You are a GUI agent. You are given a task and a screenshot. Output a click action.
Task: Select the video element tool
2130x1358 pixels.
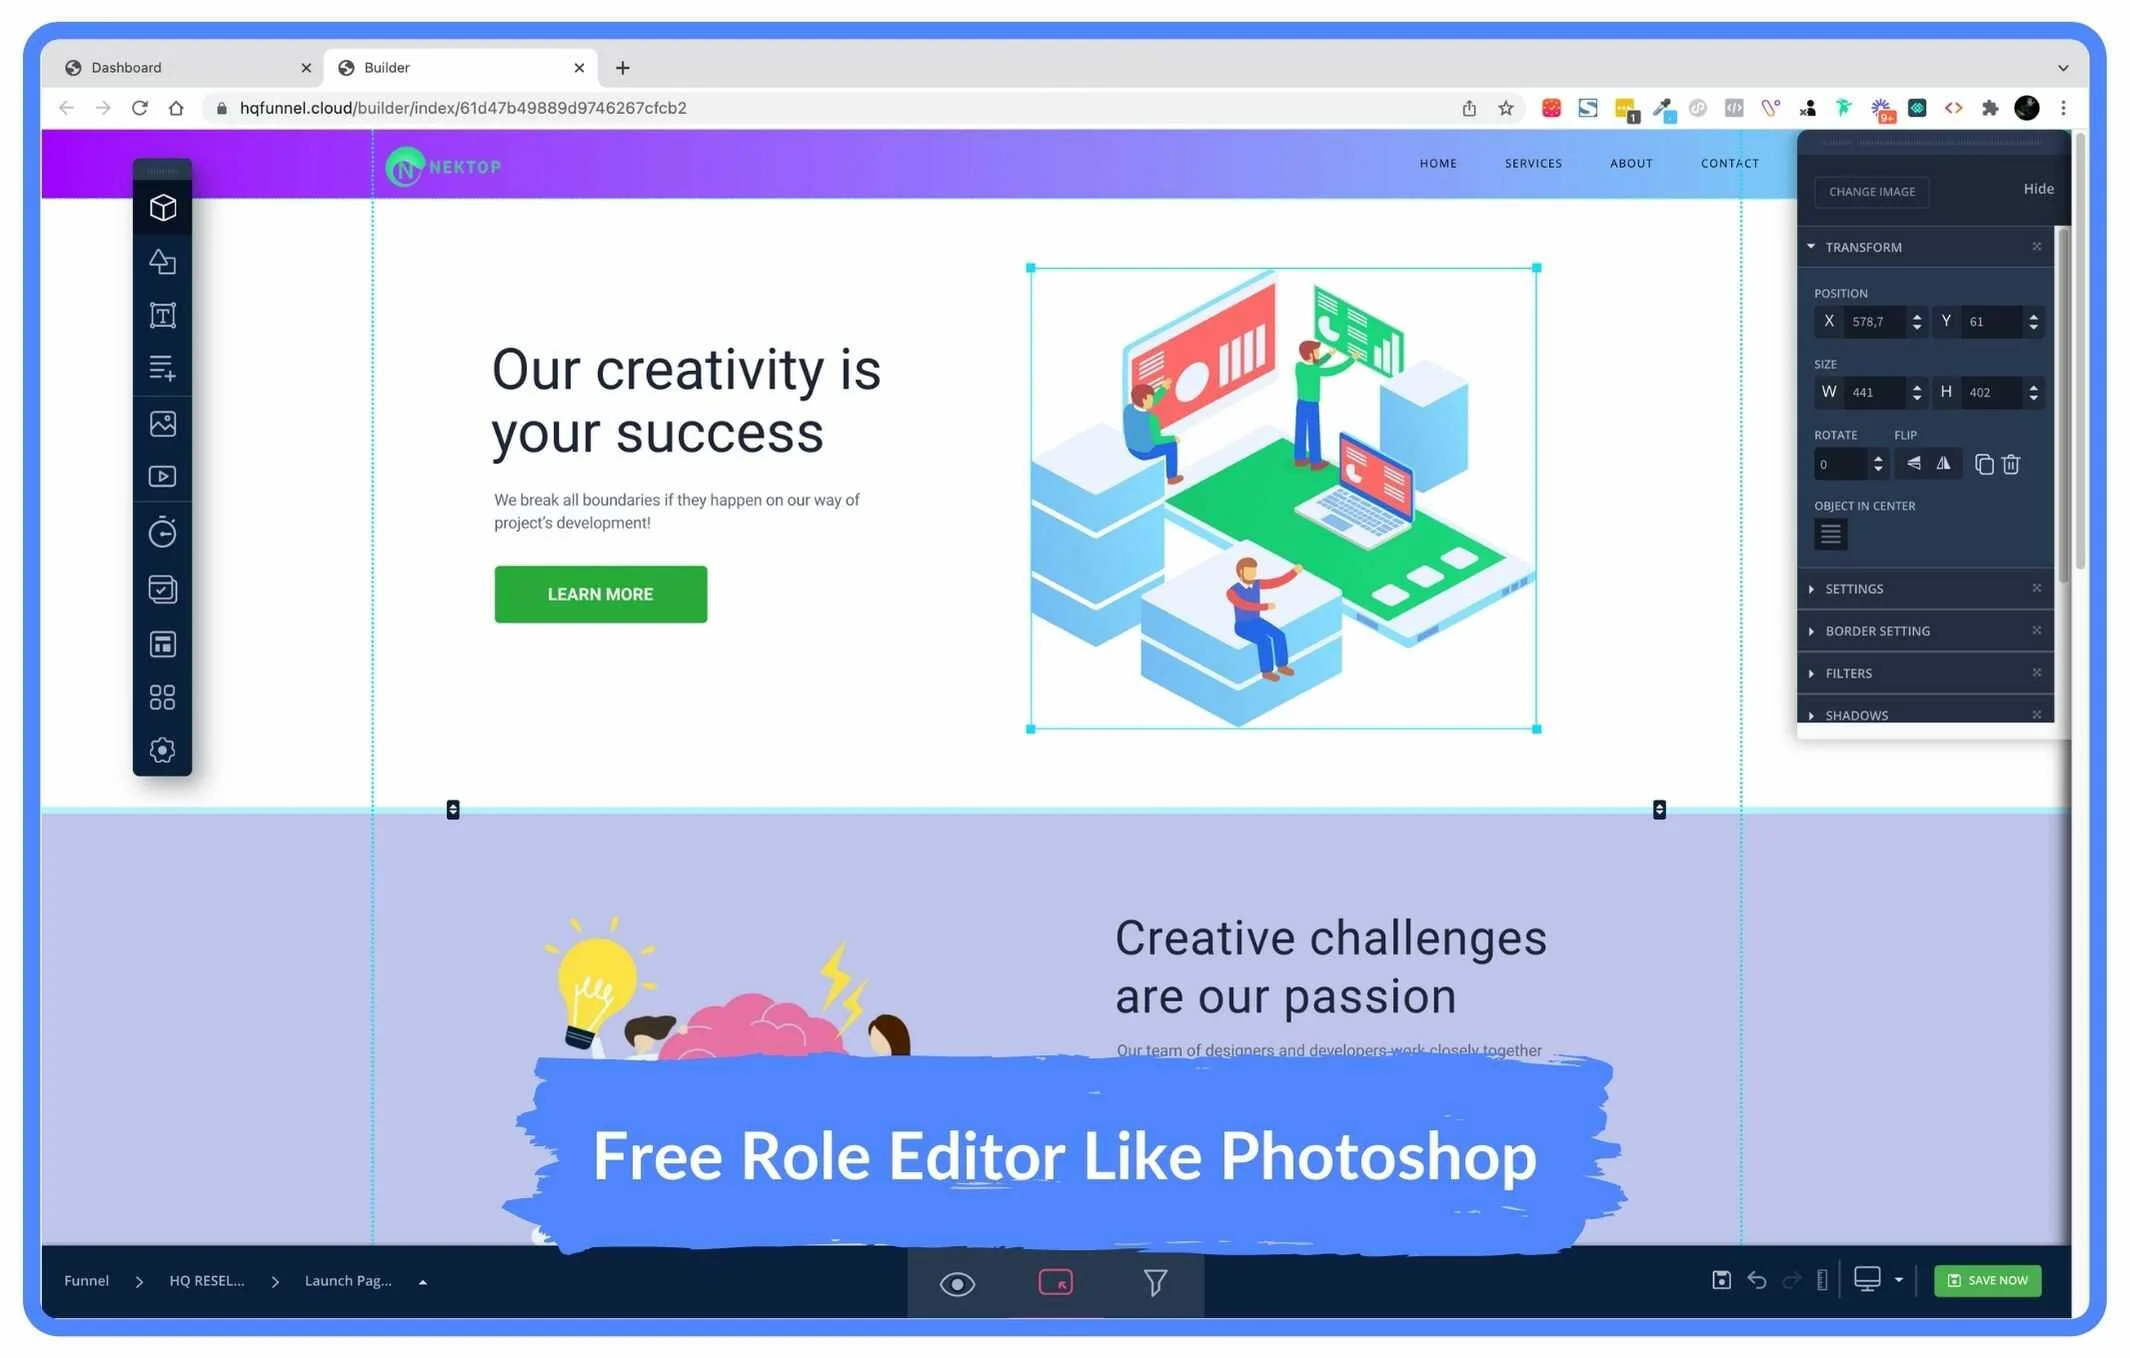(162, 476)
